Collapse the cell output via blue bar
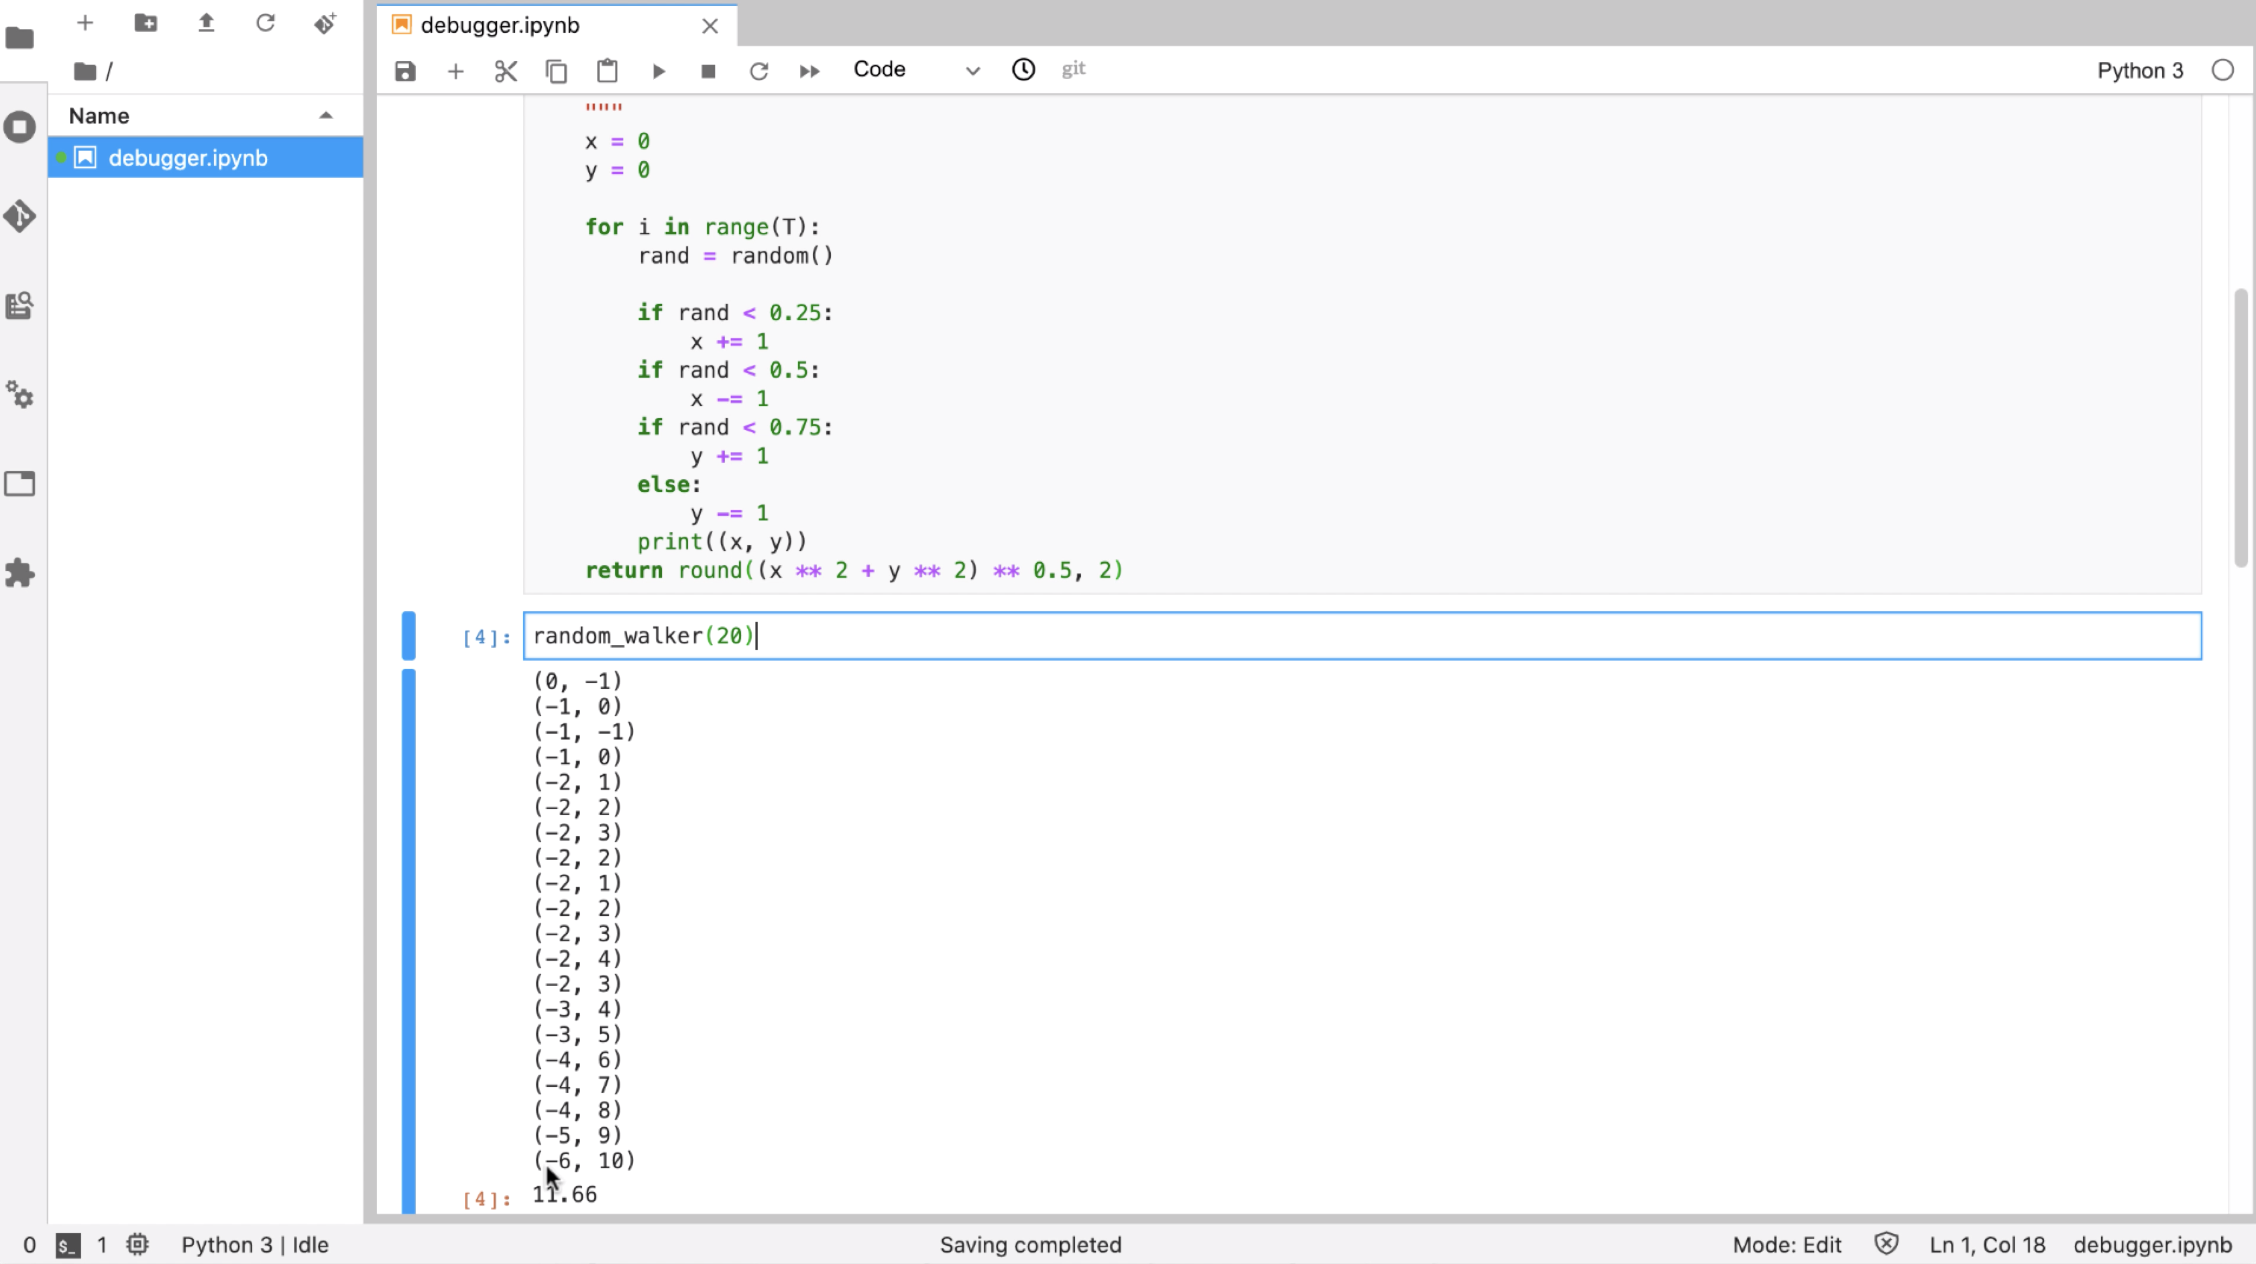This screenshot has width=2256, height=1264. [409, 940]
